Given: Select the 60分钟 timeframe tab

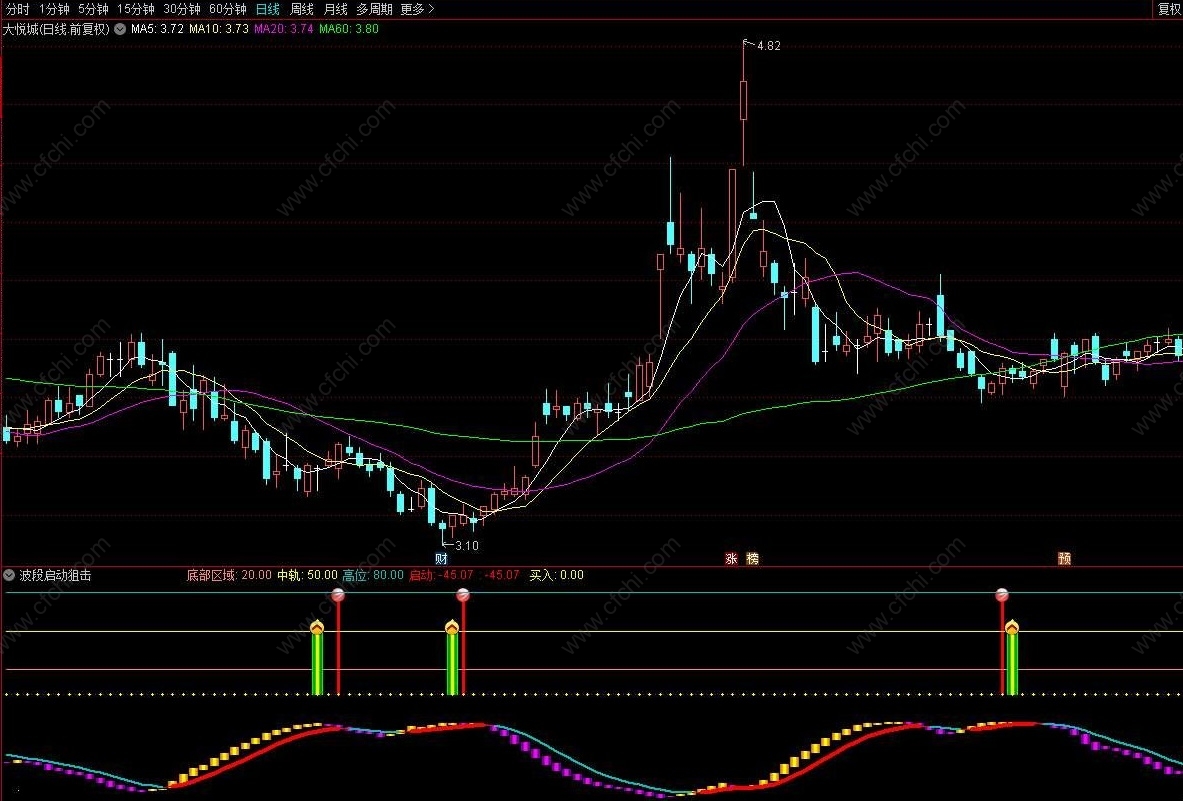Looking at the screenshot, I should pyautogui.click(x=228, y=9).
